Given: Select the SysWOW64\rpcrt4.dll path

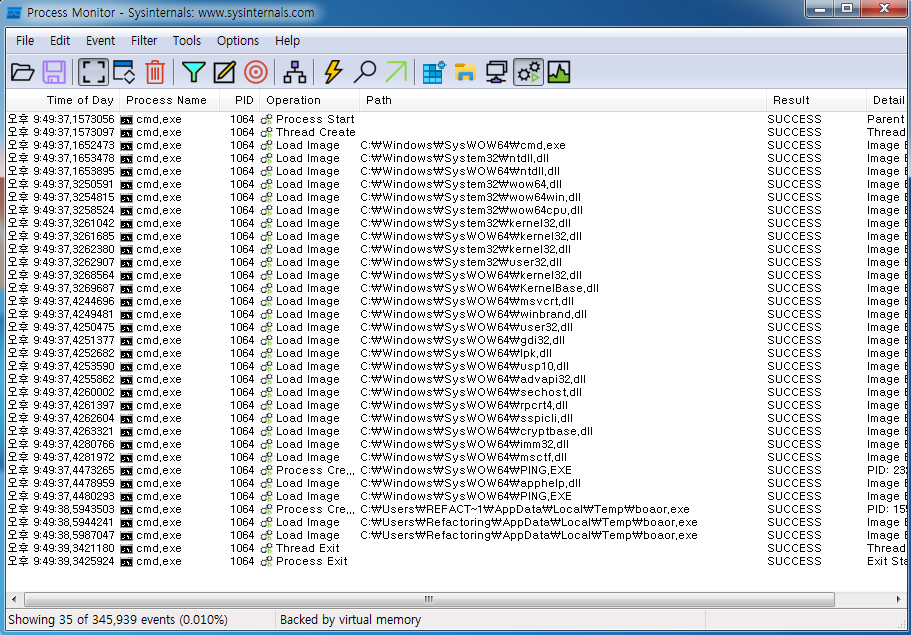Looking at the screenshot, I should click(x=464, y=405).
